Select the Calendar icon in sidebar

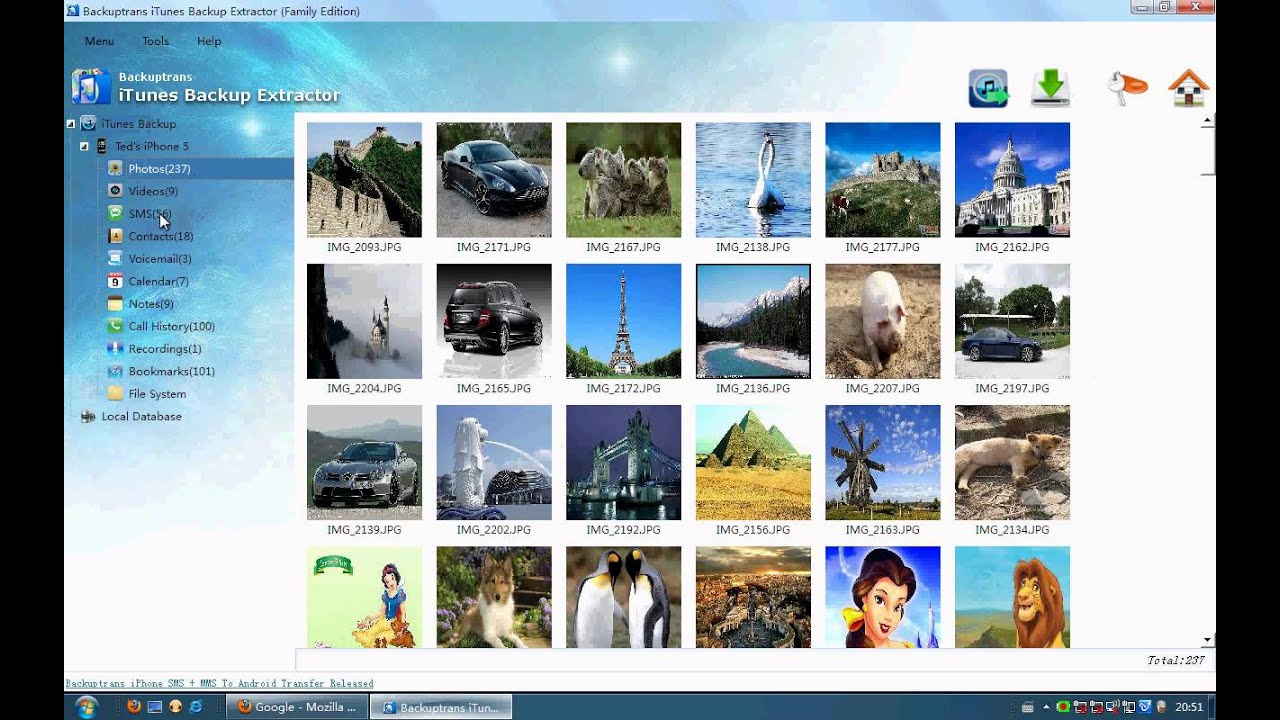[115, 281]
